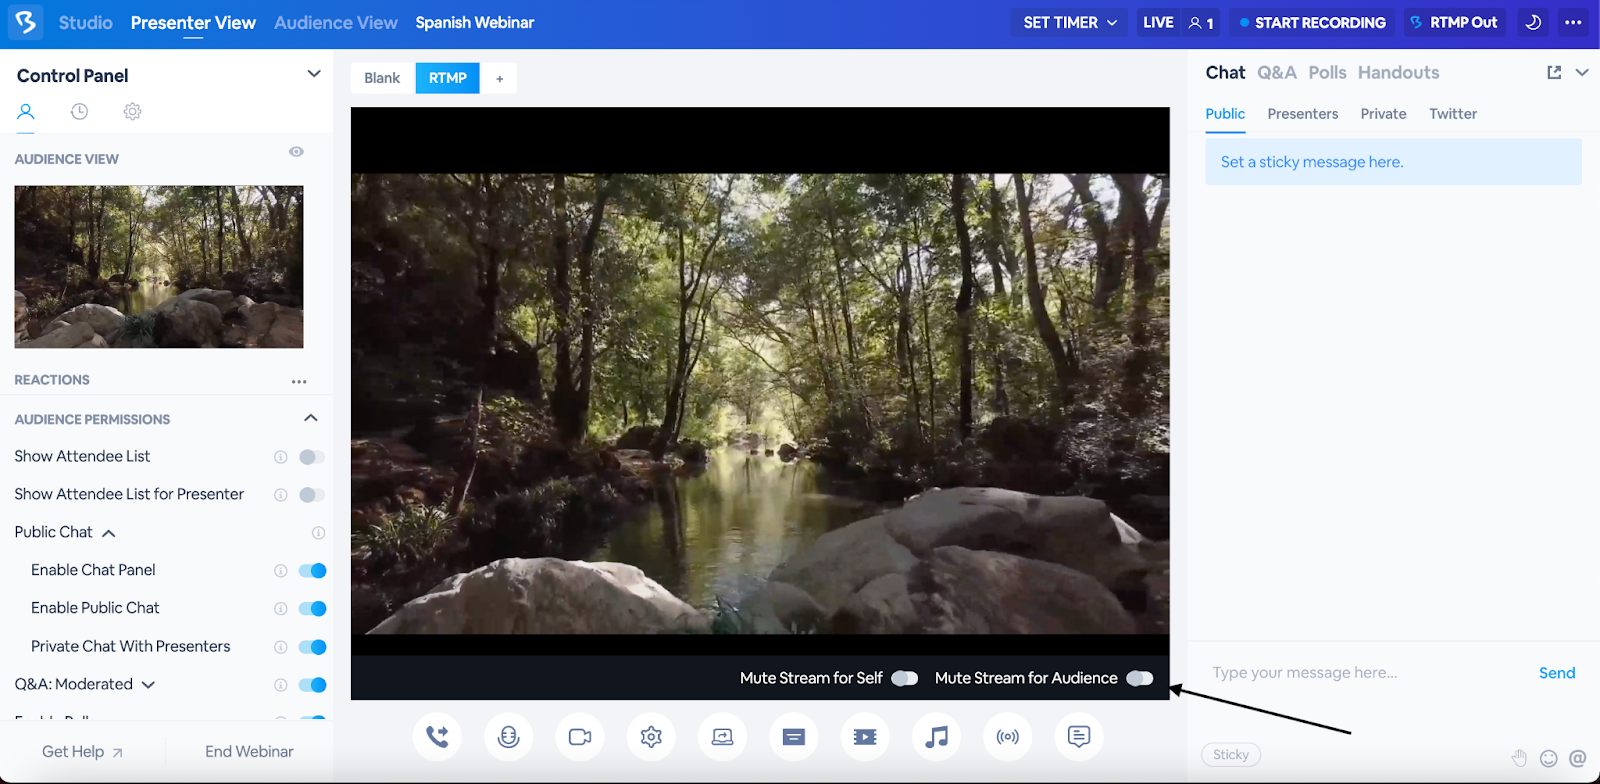
Task: Select the Blank stage tab
Action: coord(382,78)
